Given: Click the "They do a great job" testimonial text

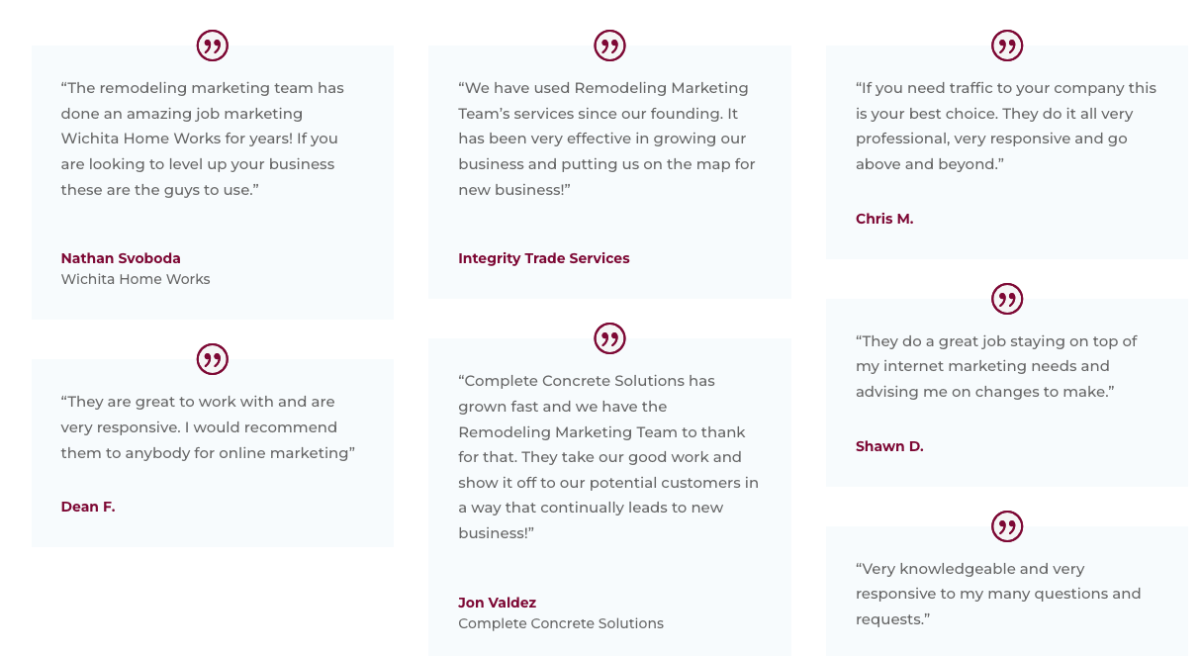Looking at the screenshot, I should pos(996,366).
